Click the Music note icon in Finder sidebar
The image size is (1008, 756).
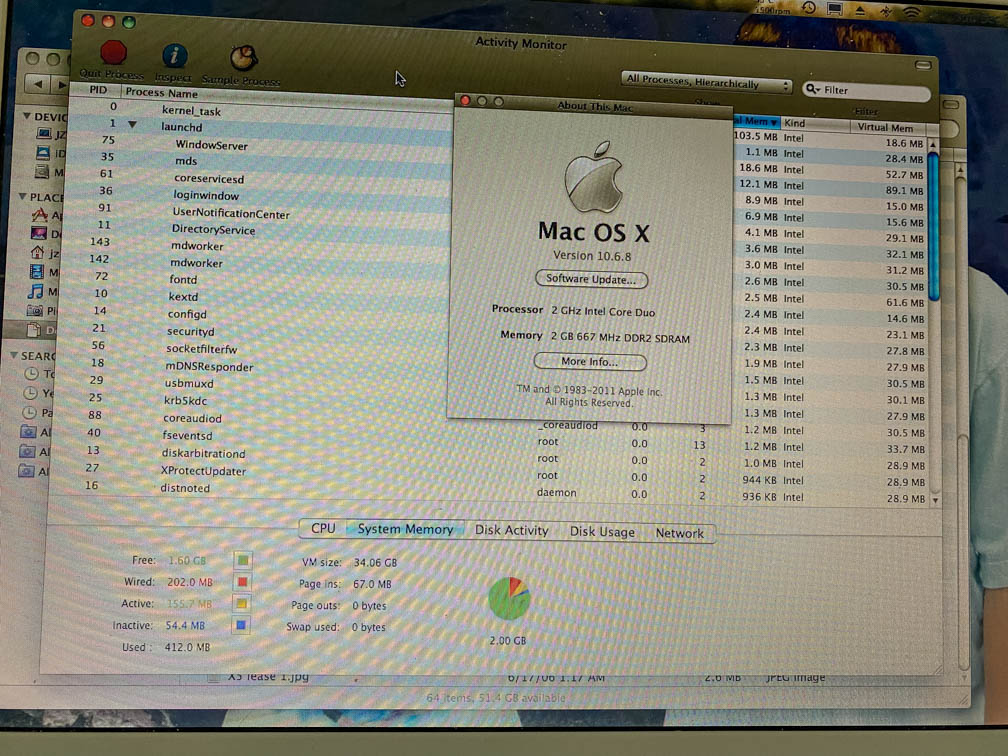(x=36, y=291)
